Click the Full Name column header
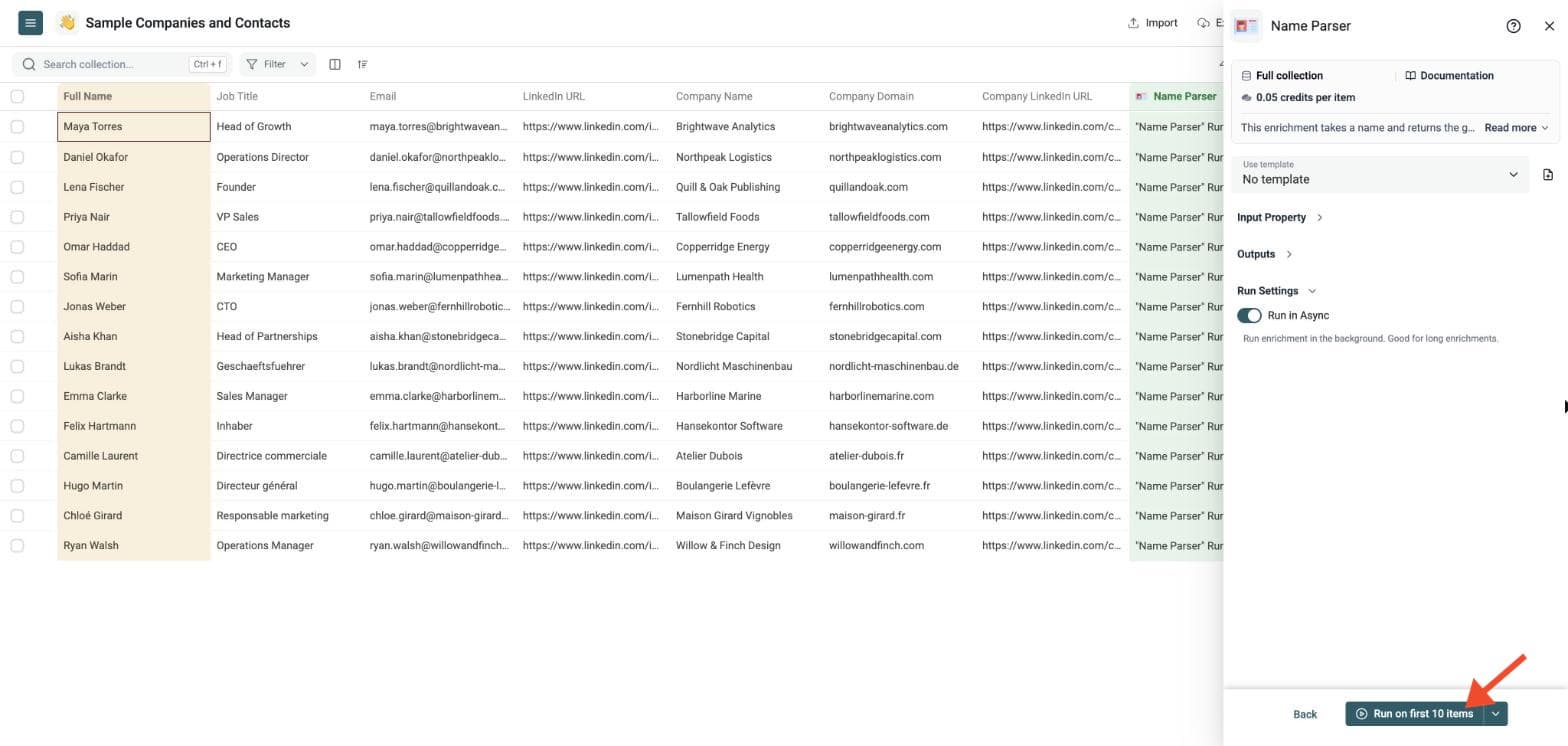Screen dimensions: 1568x746 click(x=133, y=96)
